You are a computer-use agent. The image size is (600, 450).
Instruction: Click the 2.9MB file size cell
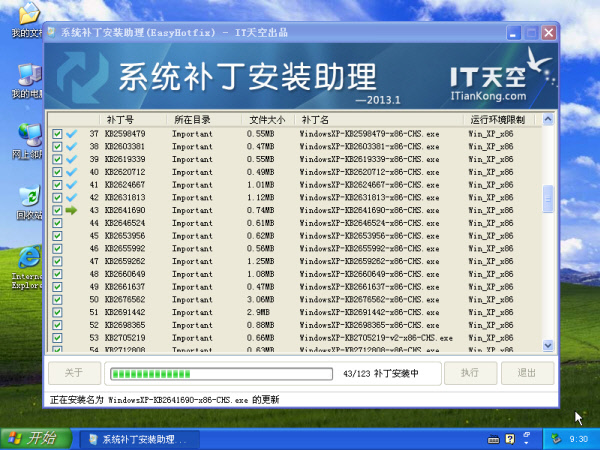pos(258,312)
